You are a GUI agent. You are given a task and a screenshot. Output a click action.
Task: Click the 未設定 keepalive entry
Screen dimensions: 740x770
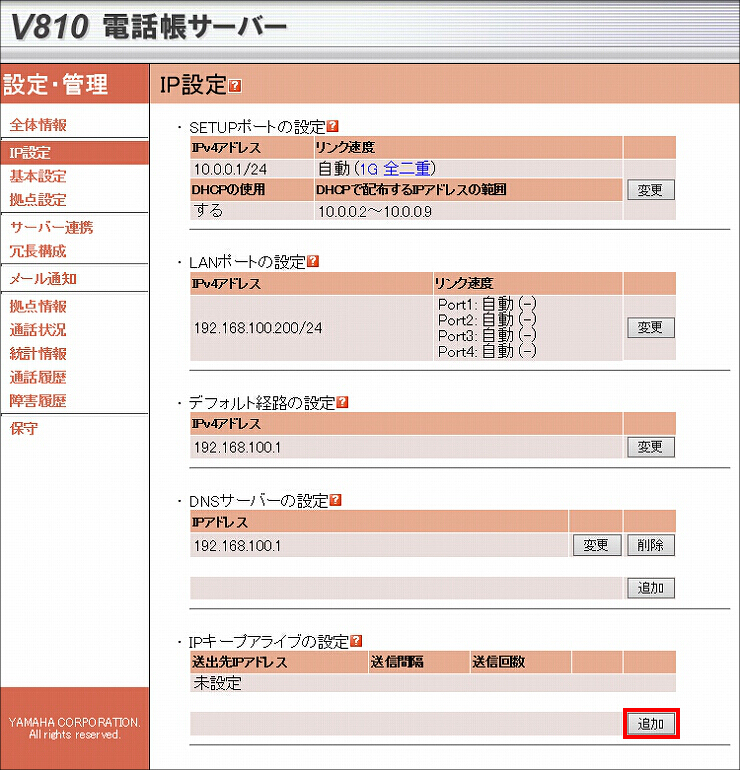pyautogui.click(x=218, y=683)
